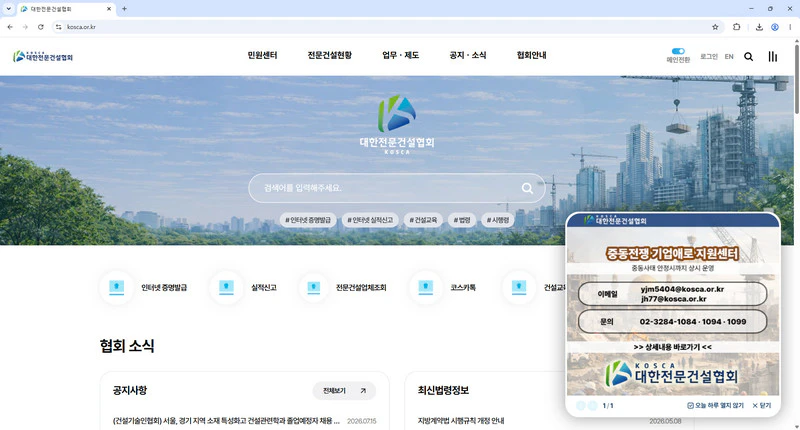
Task: Click the 전체보기 button for 공지사항
Action: 344,391
